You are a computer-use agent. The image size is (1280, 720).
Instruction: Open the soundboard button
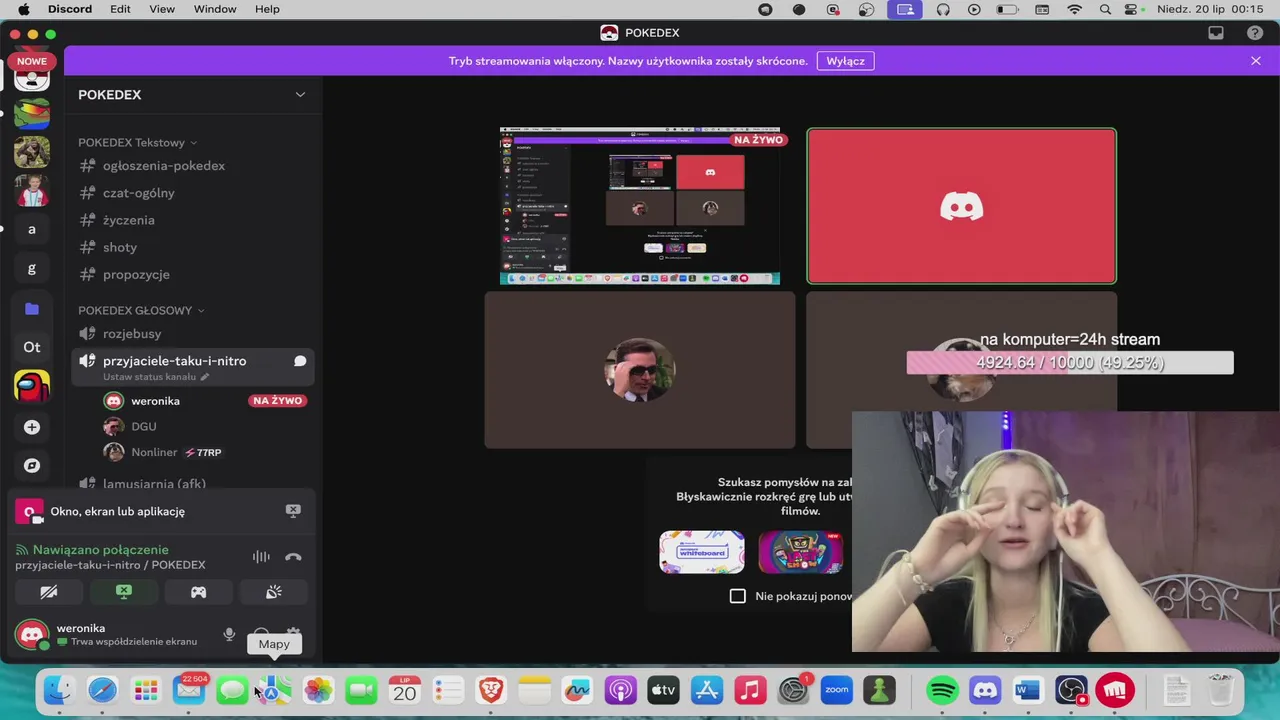[x=274, y=592]
